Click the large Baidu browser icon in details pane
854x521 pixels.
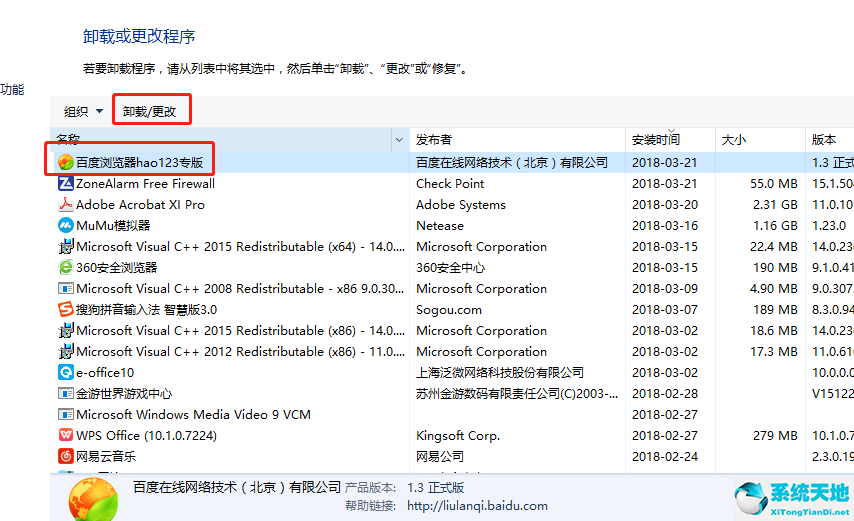coord(93,499)
